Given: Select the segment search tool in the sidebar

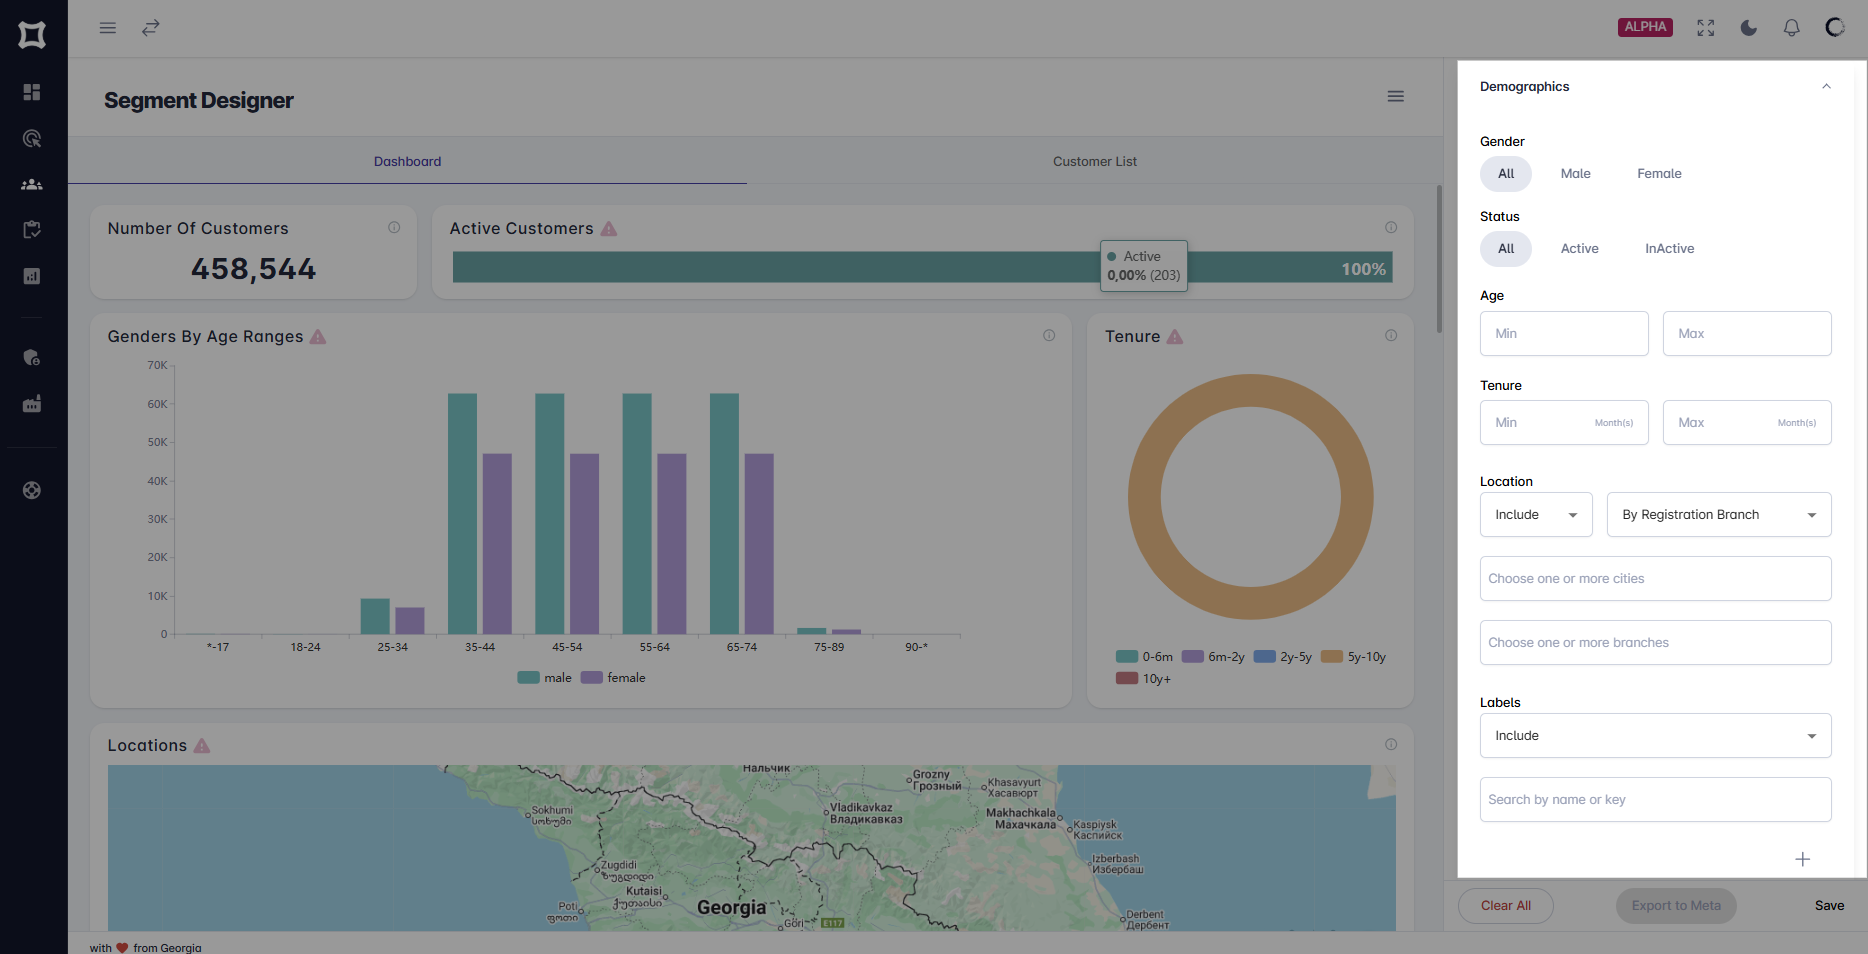Looking at the screenshot, I should (x=31, y=138).
